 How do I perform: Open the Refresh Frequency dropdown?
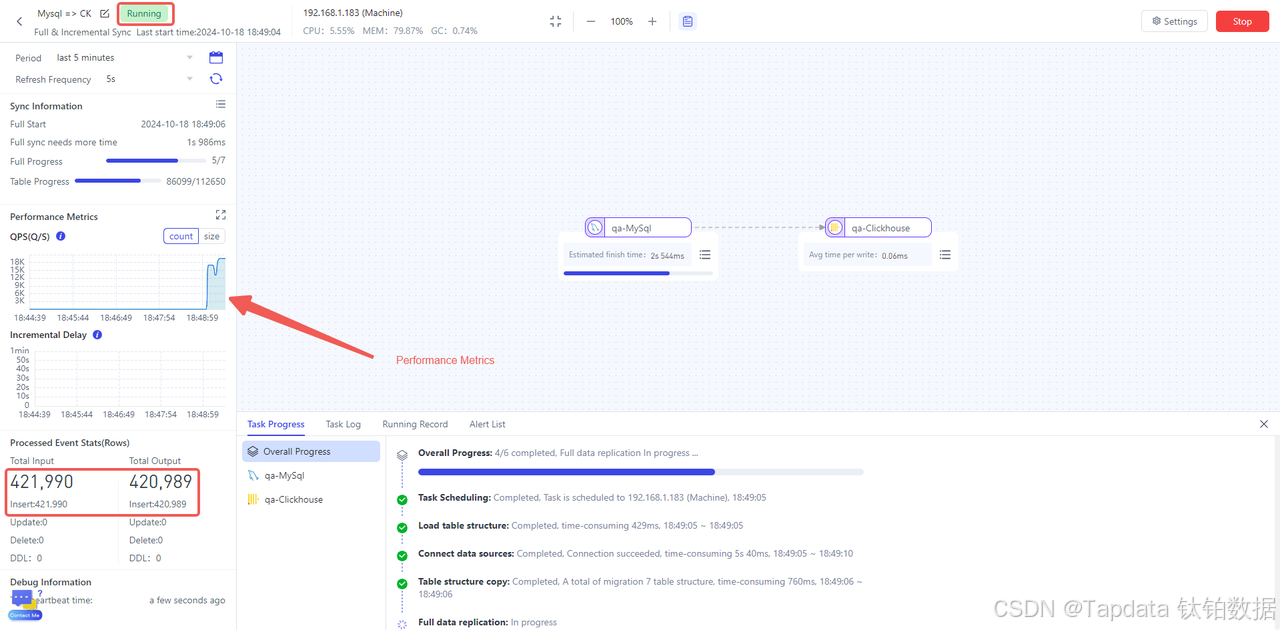click(x=148, y=79)
